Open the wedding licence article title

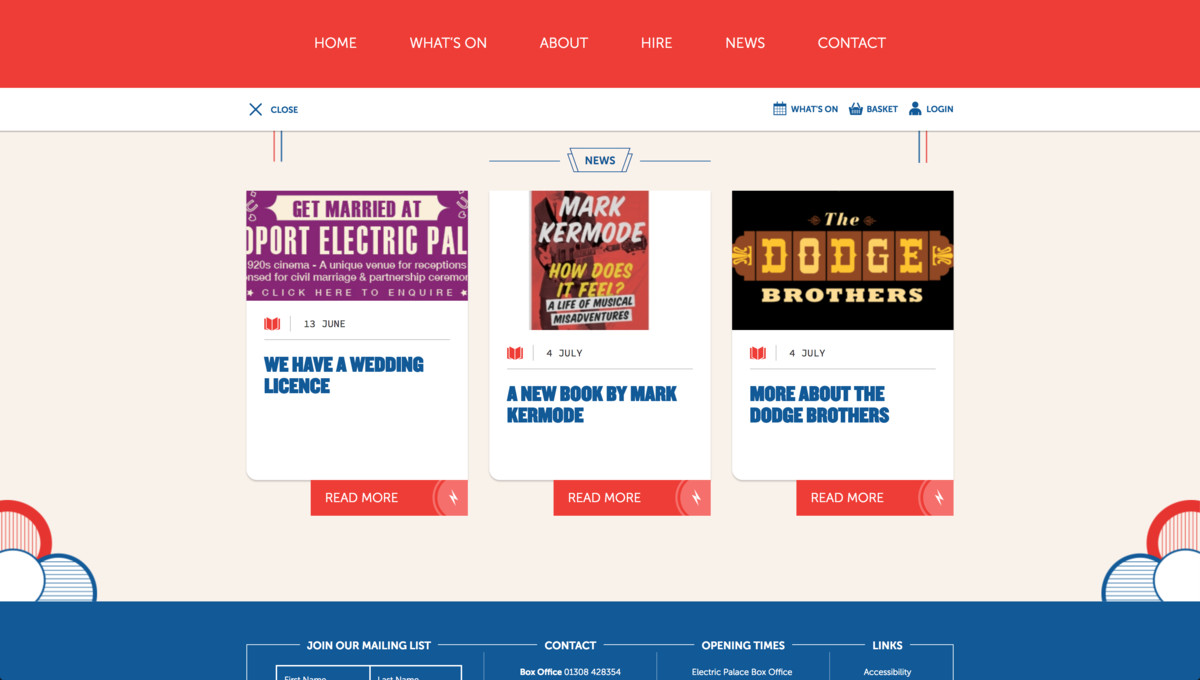pyautogui.click(x=344, y=375)
